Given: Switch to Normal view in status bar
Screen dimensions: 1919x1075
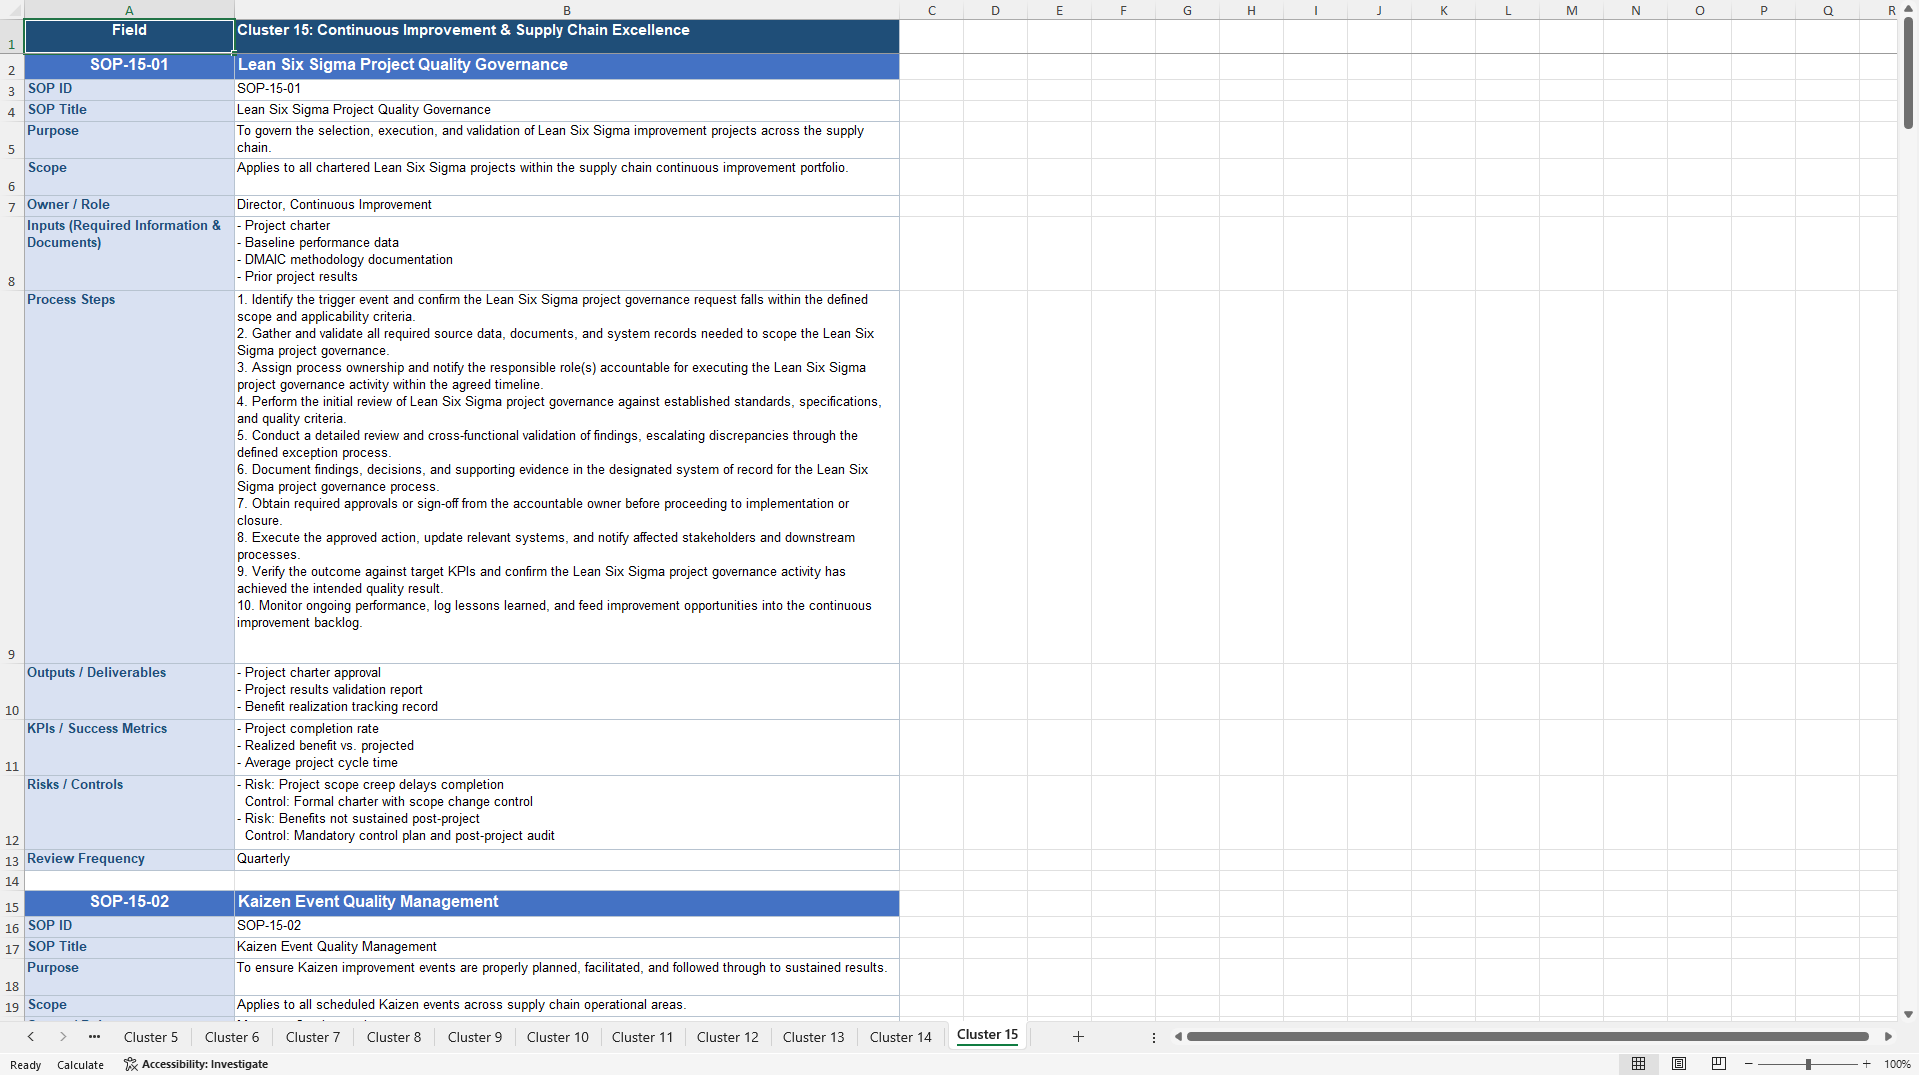Looking at the screenshot, I should pos(1638,1064).
